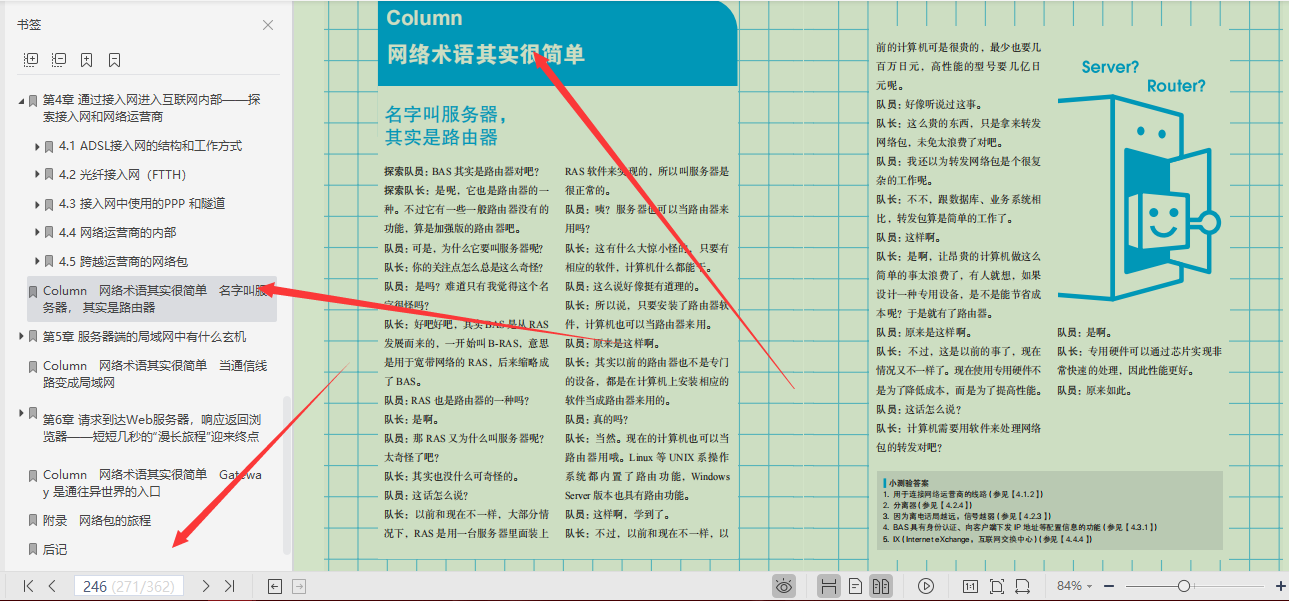Open the 后记 bookmark

(55, 547)
